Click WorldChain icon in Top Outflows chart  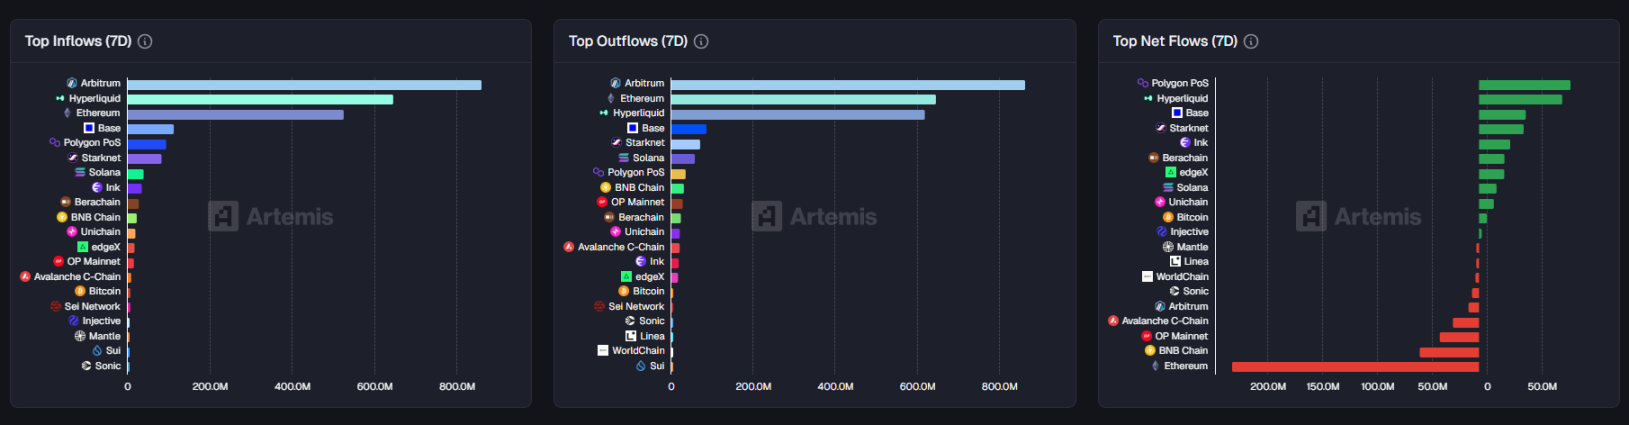pyautogui.click(x=603, y=350)
